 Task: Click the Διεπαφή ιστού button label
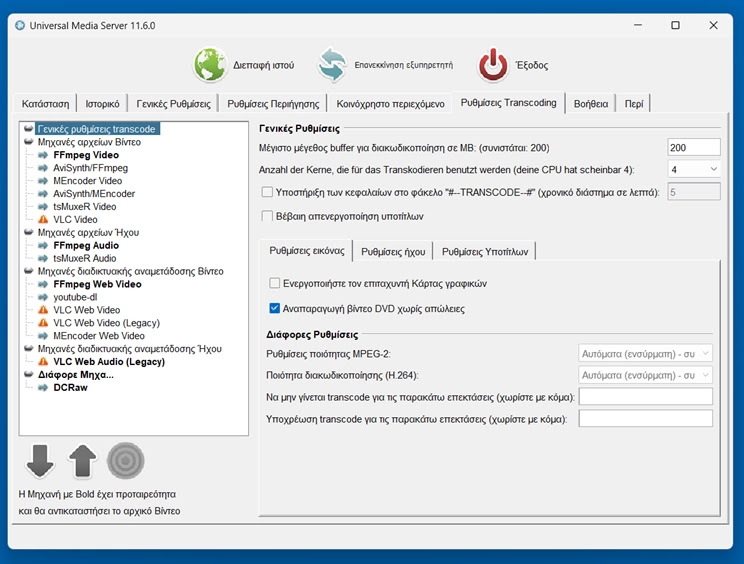263,65
